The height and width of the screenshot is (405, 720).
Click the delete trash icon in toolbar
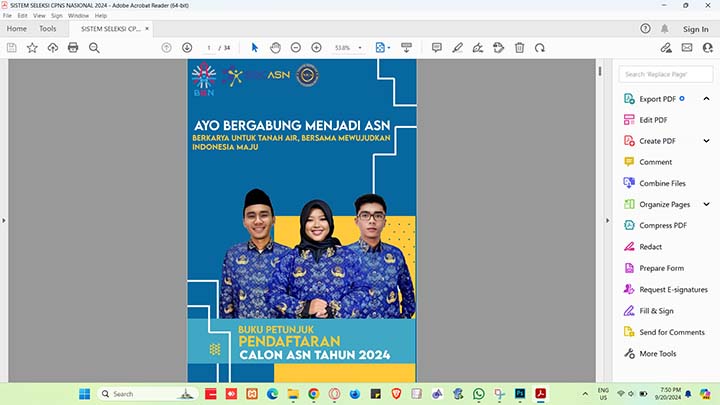point(519,47)
